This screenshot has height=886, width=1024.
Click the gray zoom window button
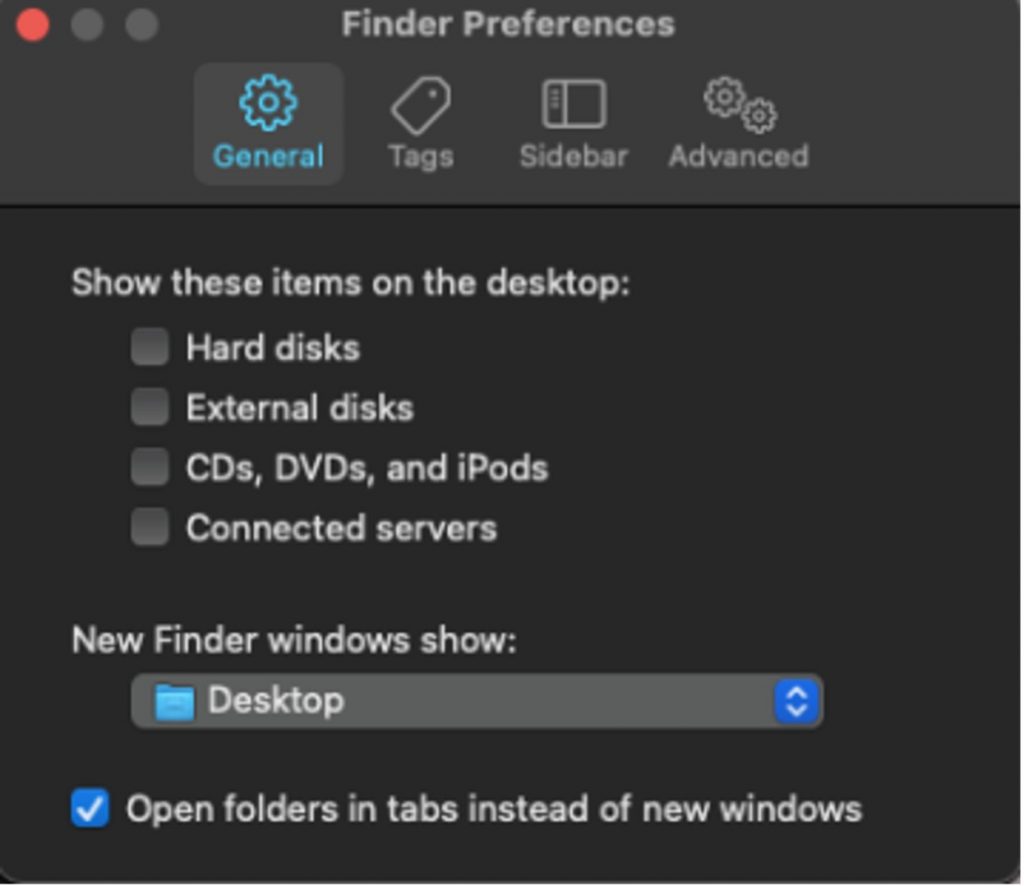pos(142,25)
